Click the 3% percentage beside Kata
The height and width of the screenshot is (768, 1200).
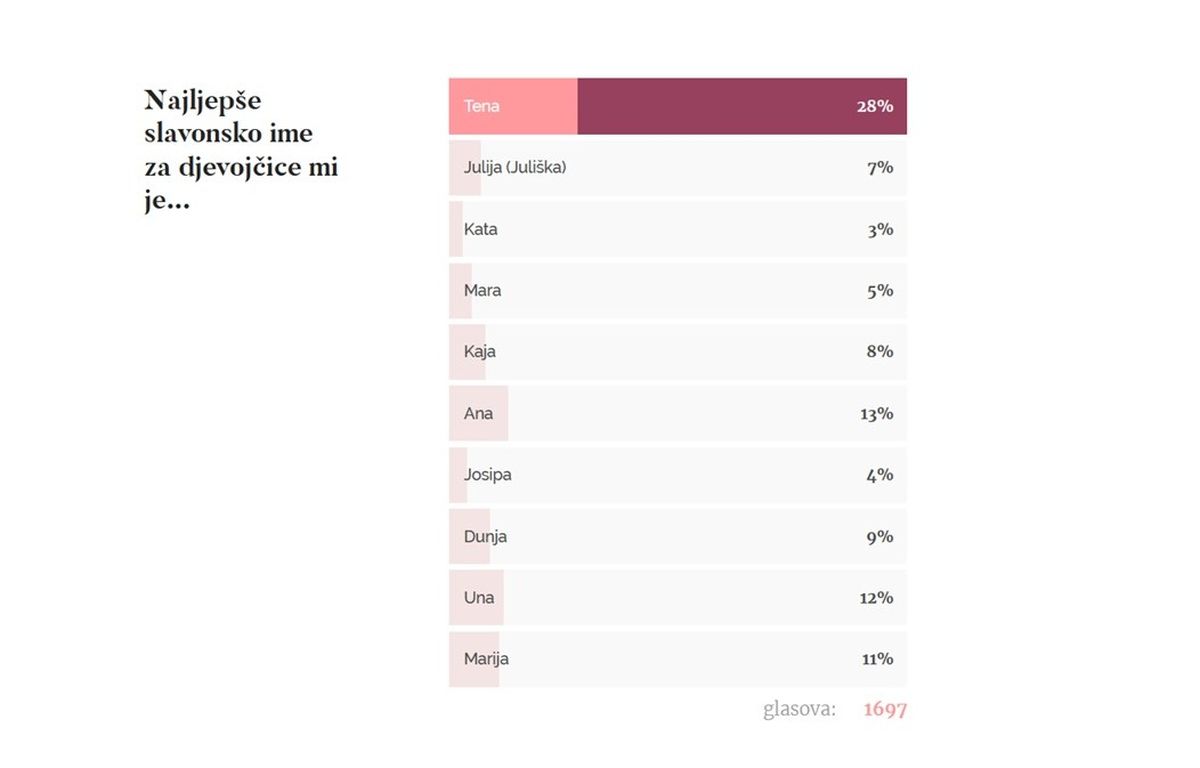pyautogui.click(x=880, y=230)
